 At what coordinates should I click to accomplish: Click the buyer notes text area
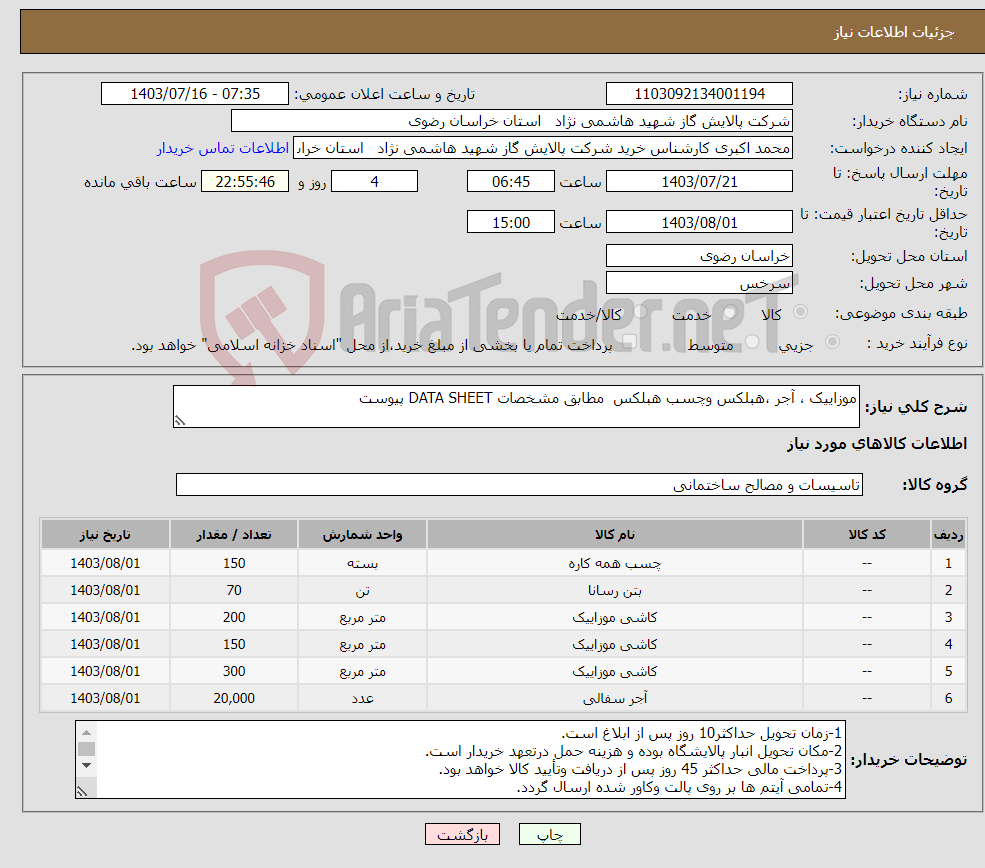tap(460, 760)
